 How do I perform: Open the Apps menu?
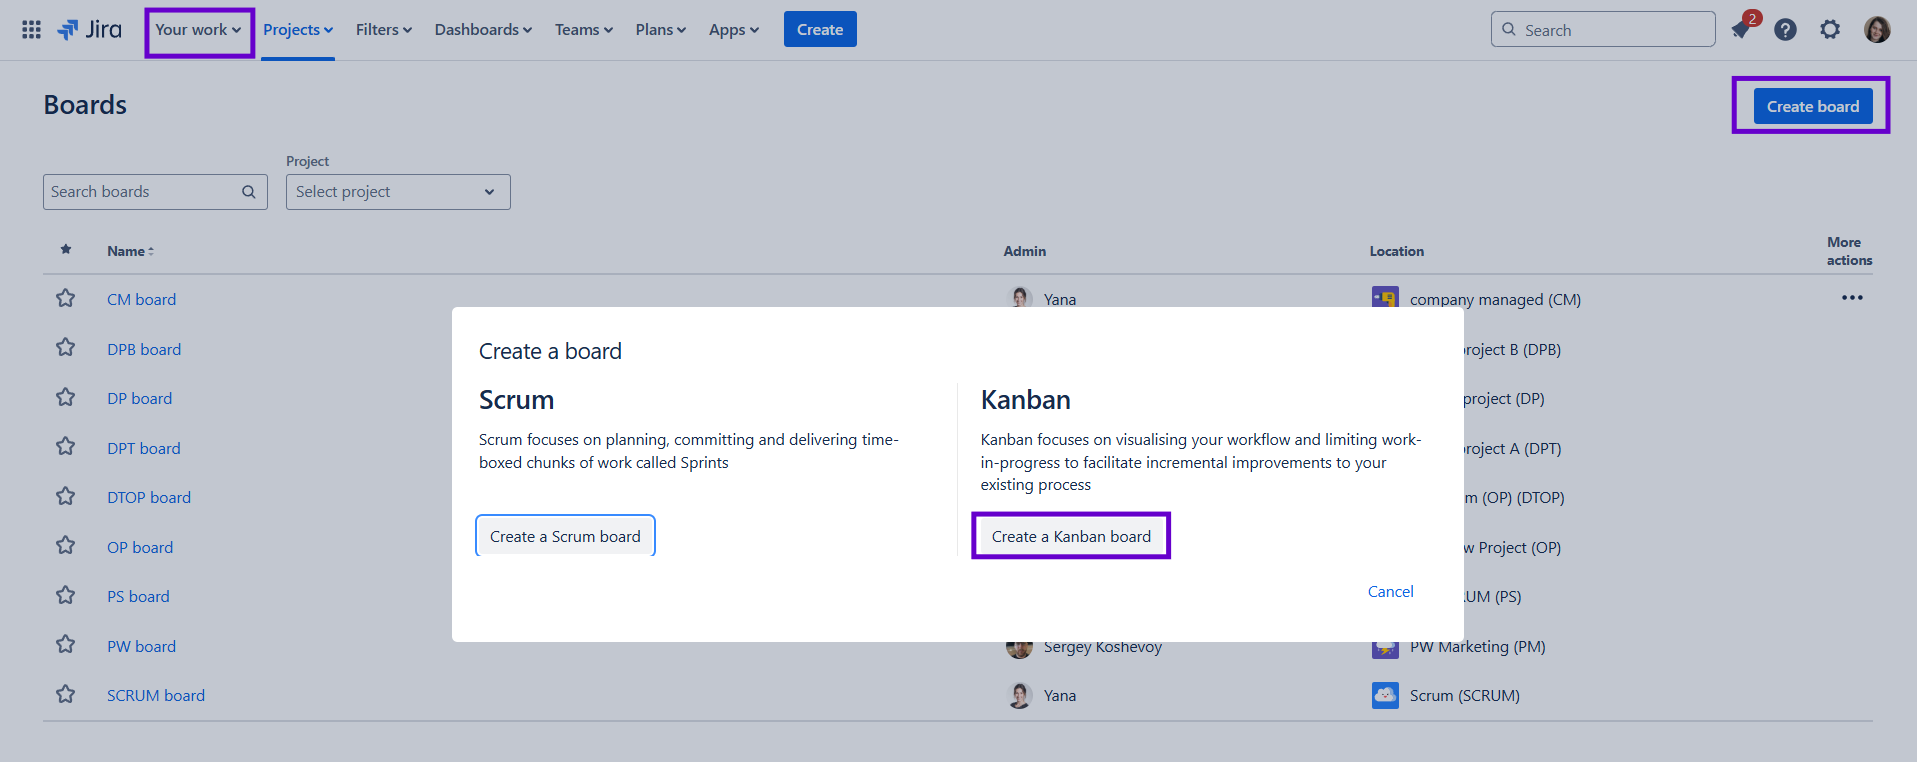click(x=734, y=30)
